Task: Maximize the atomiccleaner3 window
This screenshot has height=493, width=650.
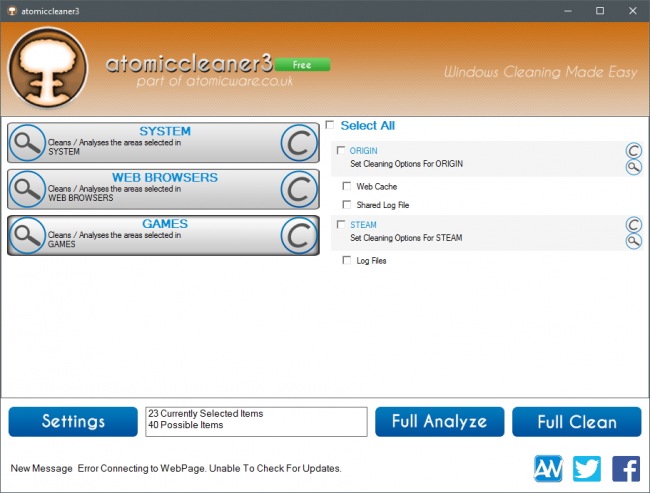Action: pyautogui.click(x=600, y=11)
